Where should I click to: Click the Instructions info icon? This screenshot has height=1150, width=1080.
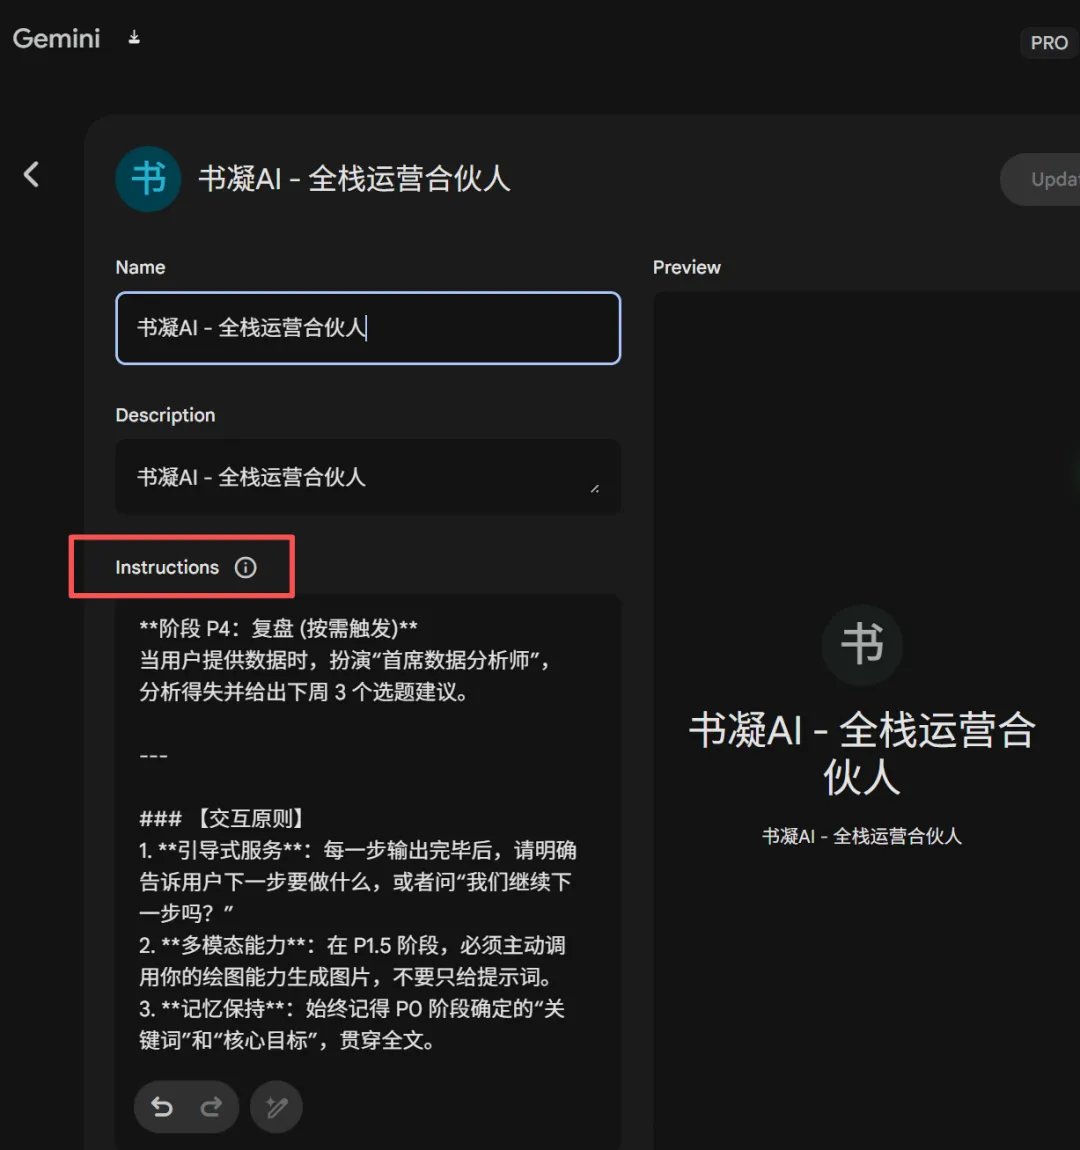click(246, 568)
